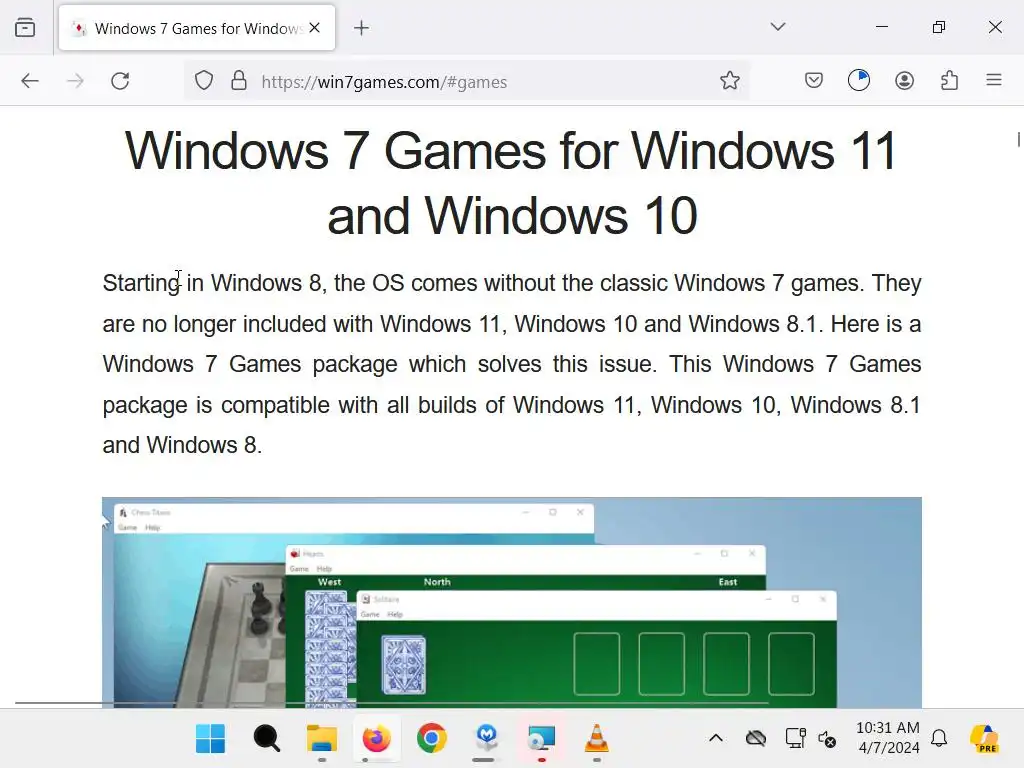Select the Windows 7 Games browser tab
The width and height of the screenshot is (1024, 768).
click(x=197, y=27)
